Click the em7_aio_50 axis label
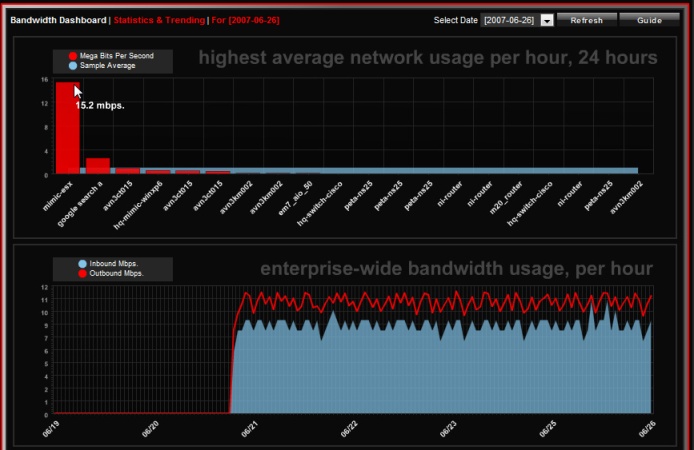The height and width of the screenshot is (450, 694). (295, 198)
